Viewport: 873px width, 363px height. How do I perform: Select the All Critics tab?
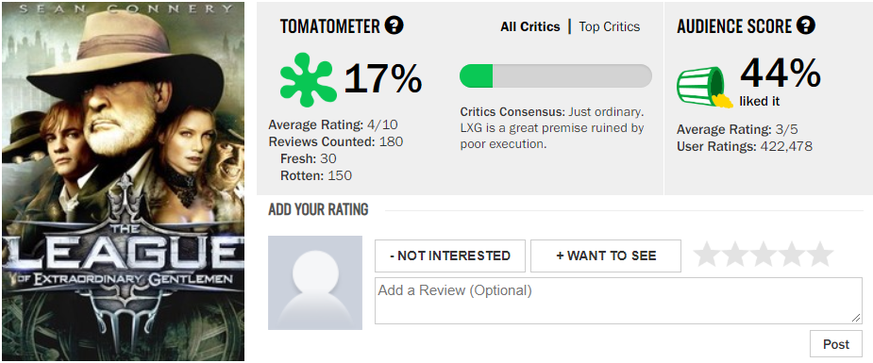pos(530,27)
